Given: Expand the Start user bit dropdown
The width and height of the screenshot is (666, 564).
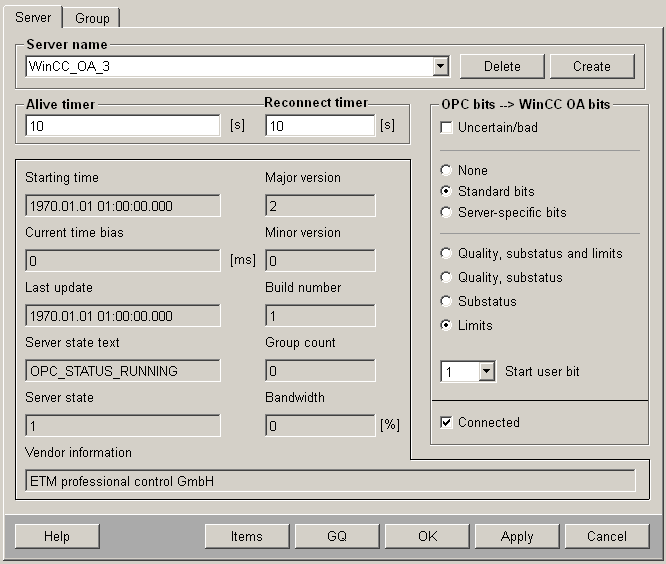Looking at the screenshot, I should [486, 372].
